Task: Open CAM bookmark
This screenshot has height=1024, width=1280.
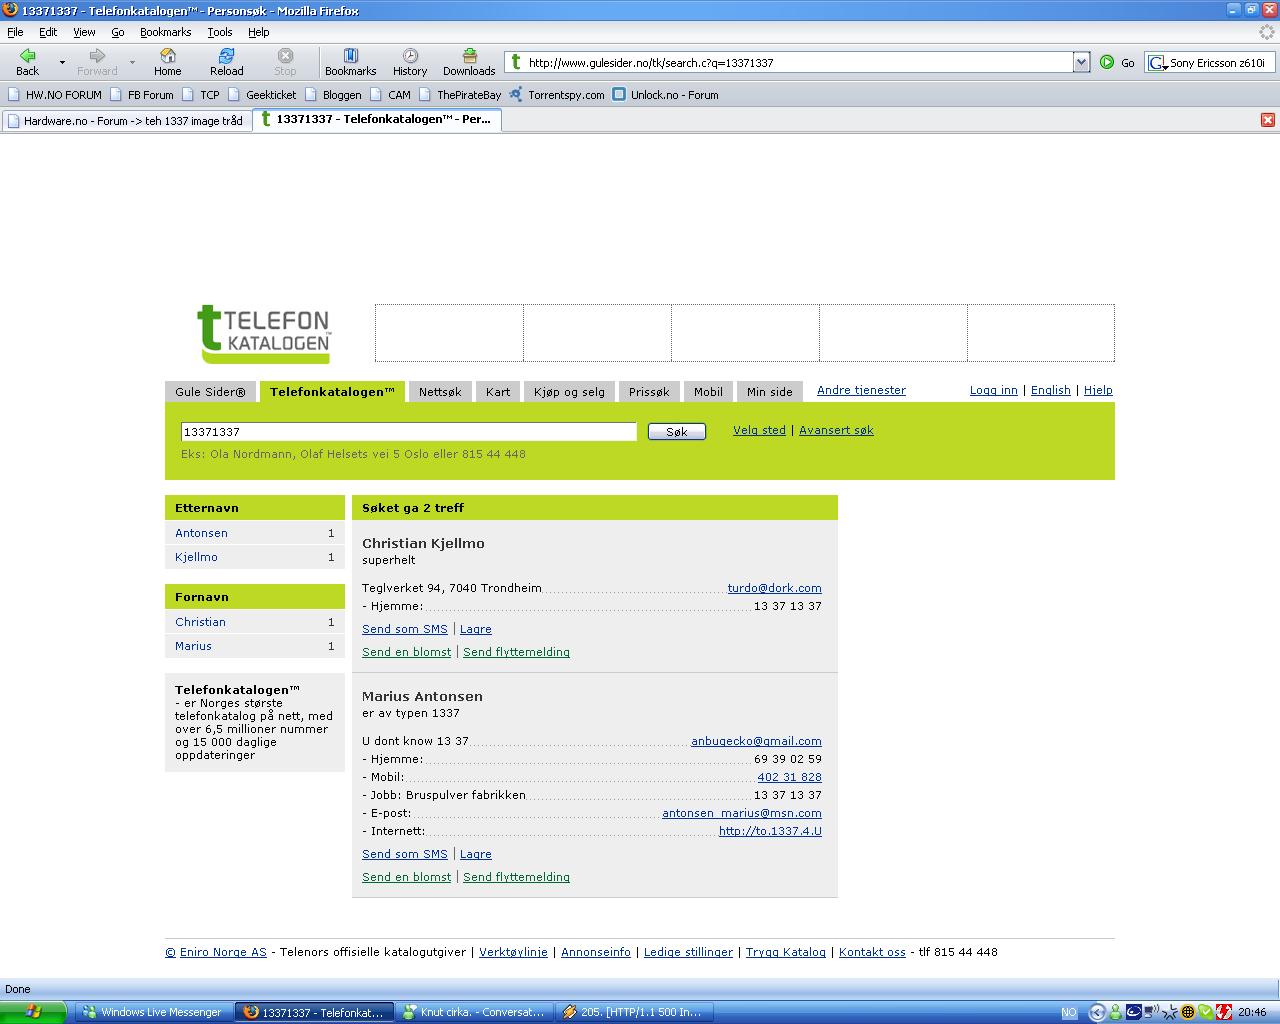Action: click(x=390, y=95)
